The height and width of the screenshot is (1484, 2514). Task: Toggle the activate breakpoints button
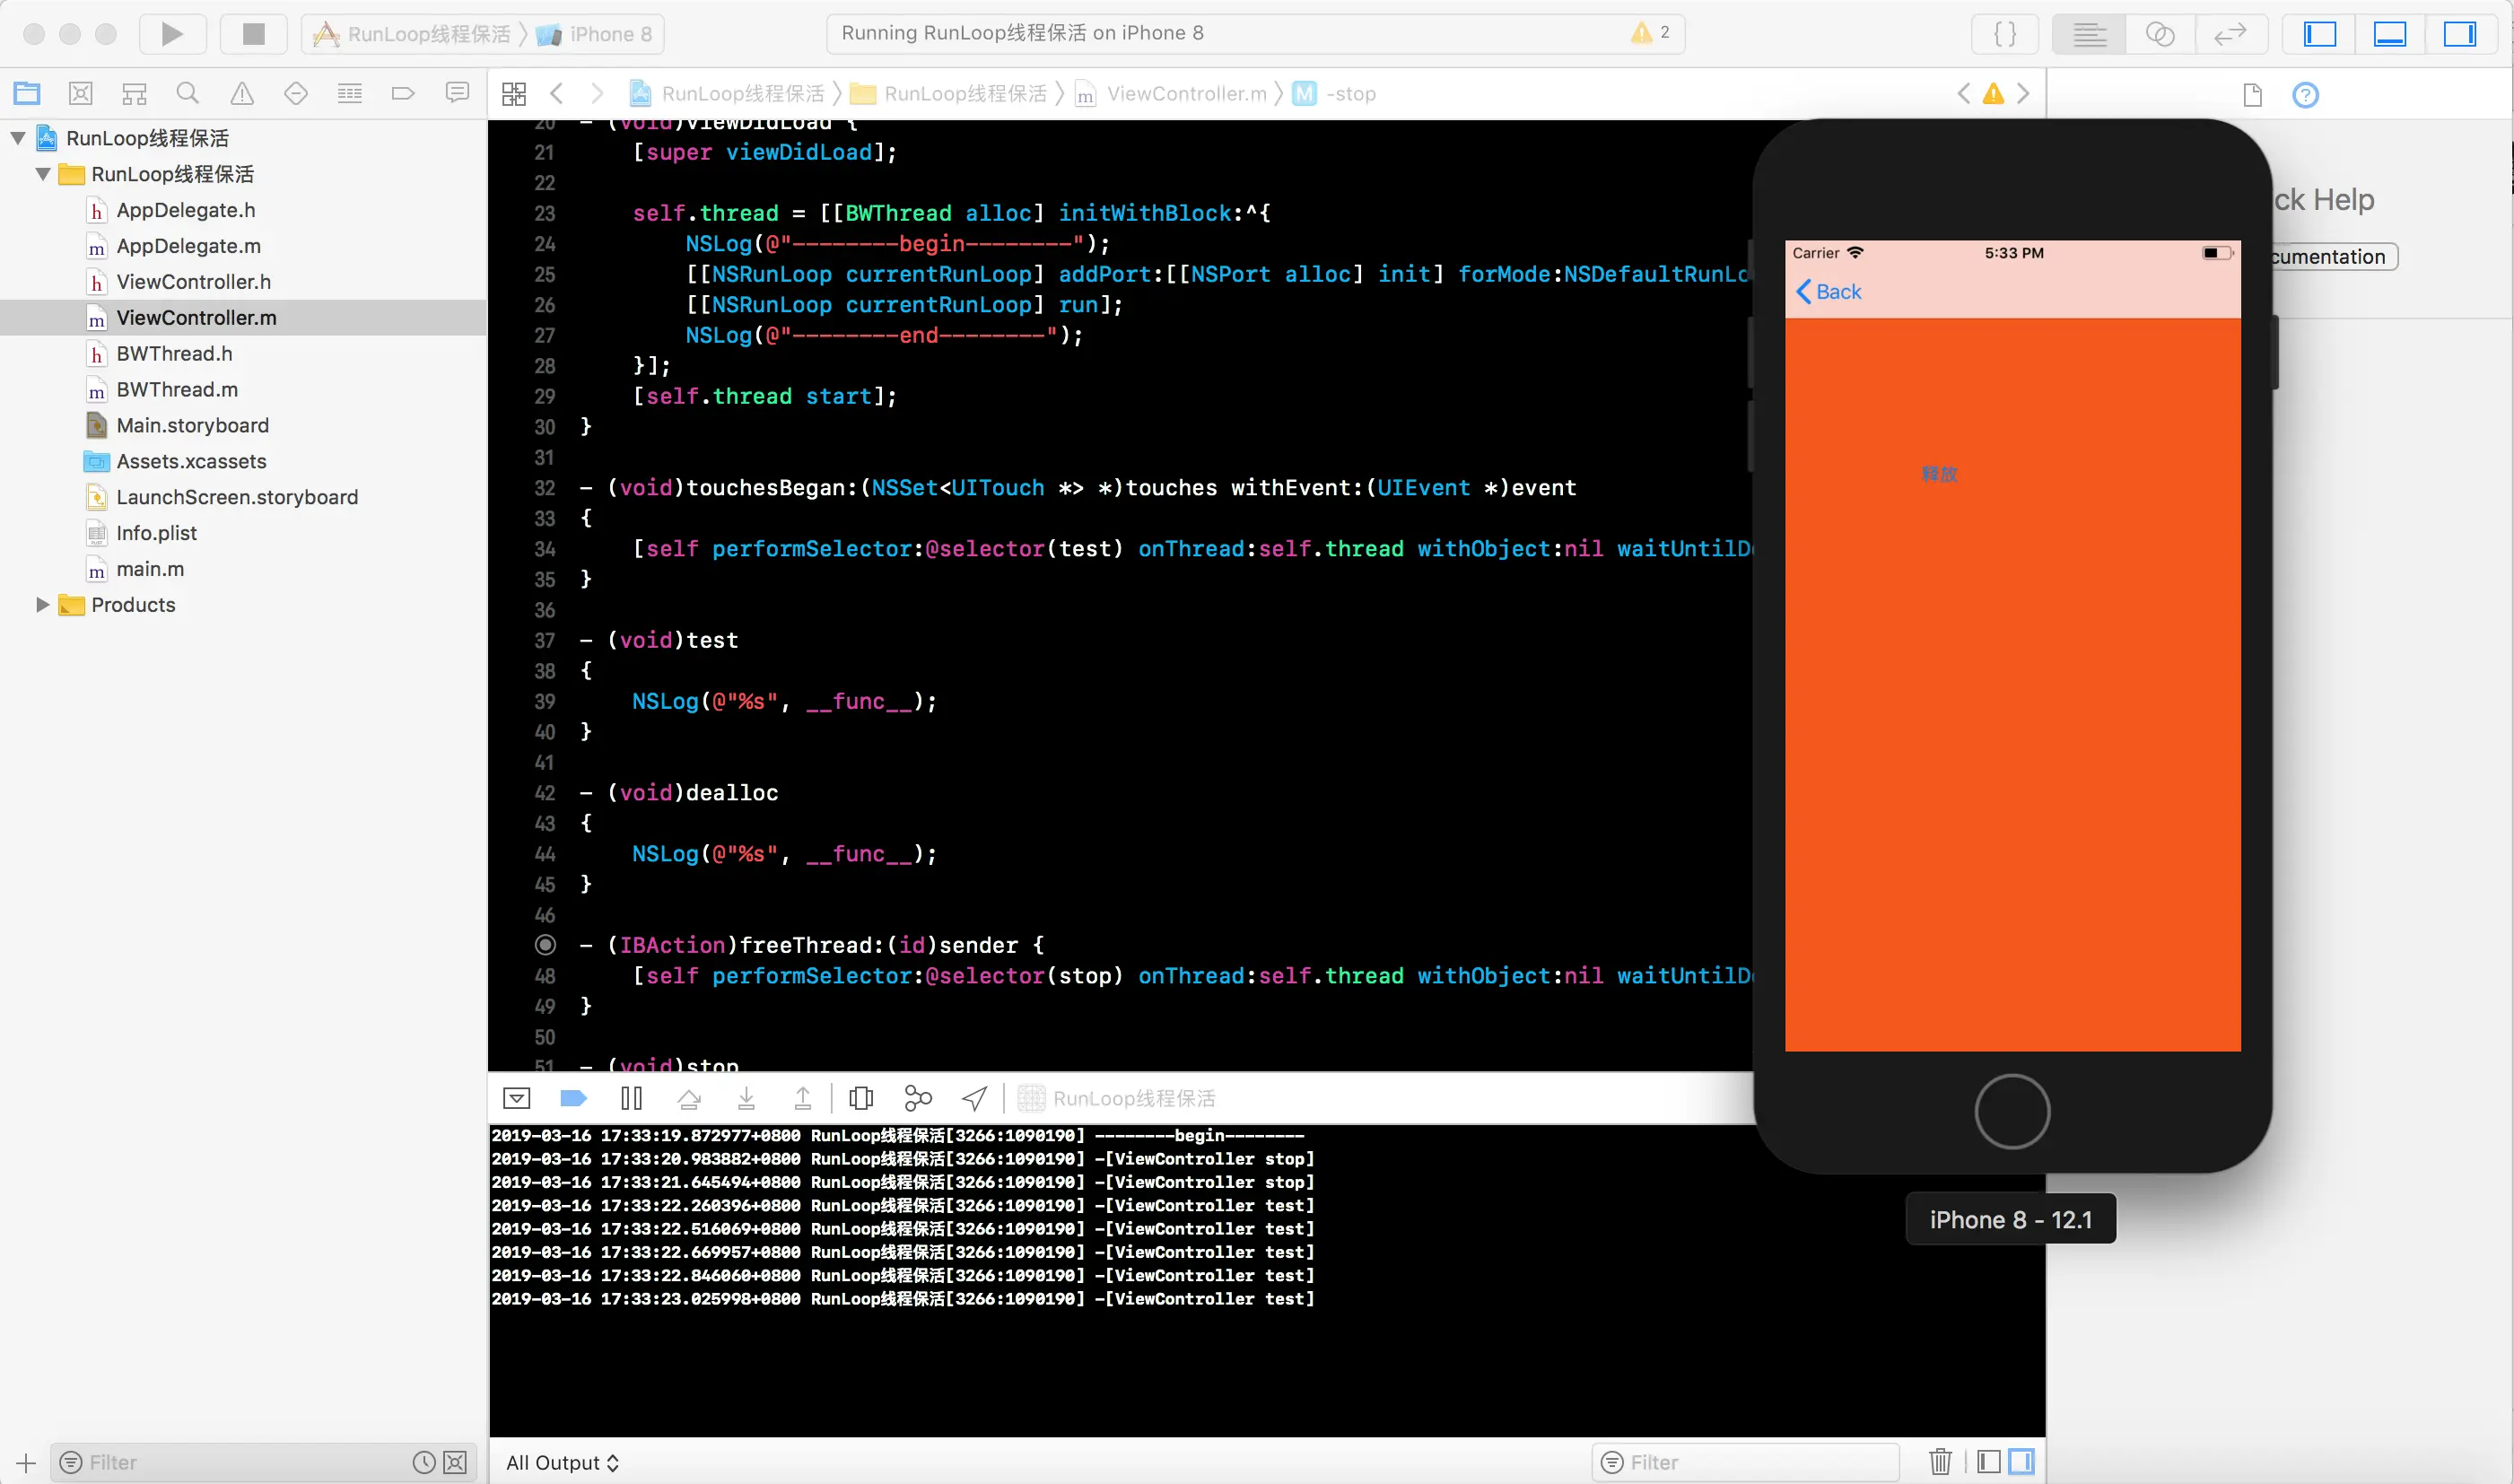point(573,1099)
